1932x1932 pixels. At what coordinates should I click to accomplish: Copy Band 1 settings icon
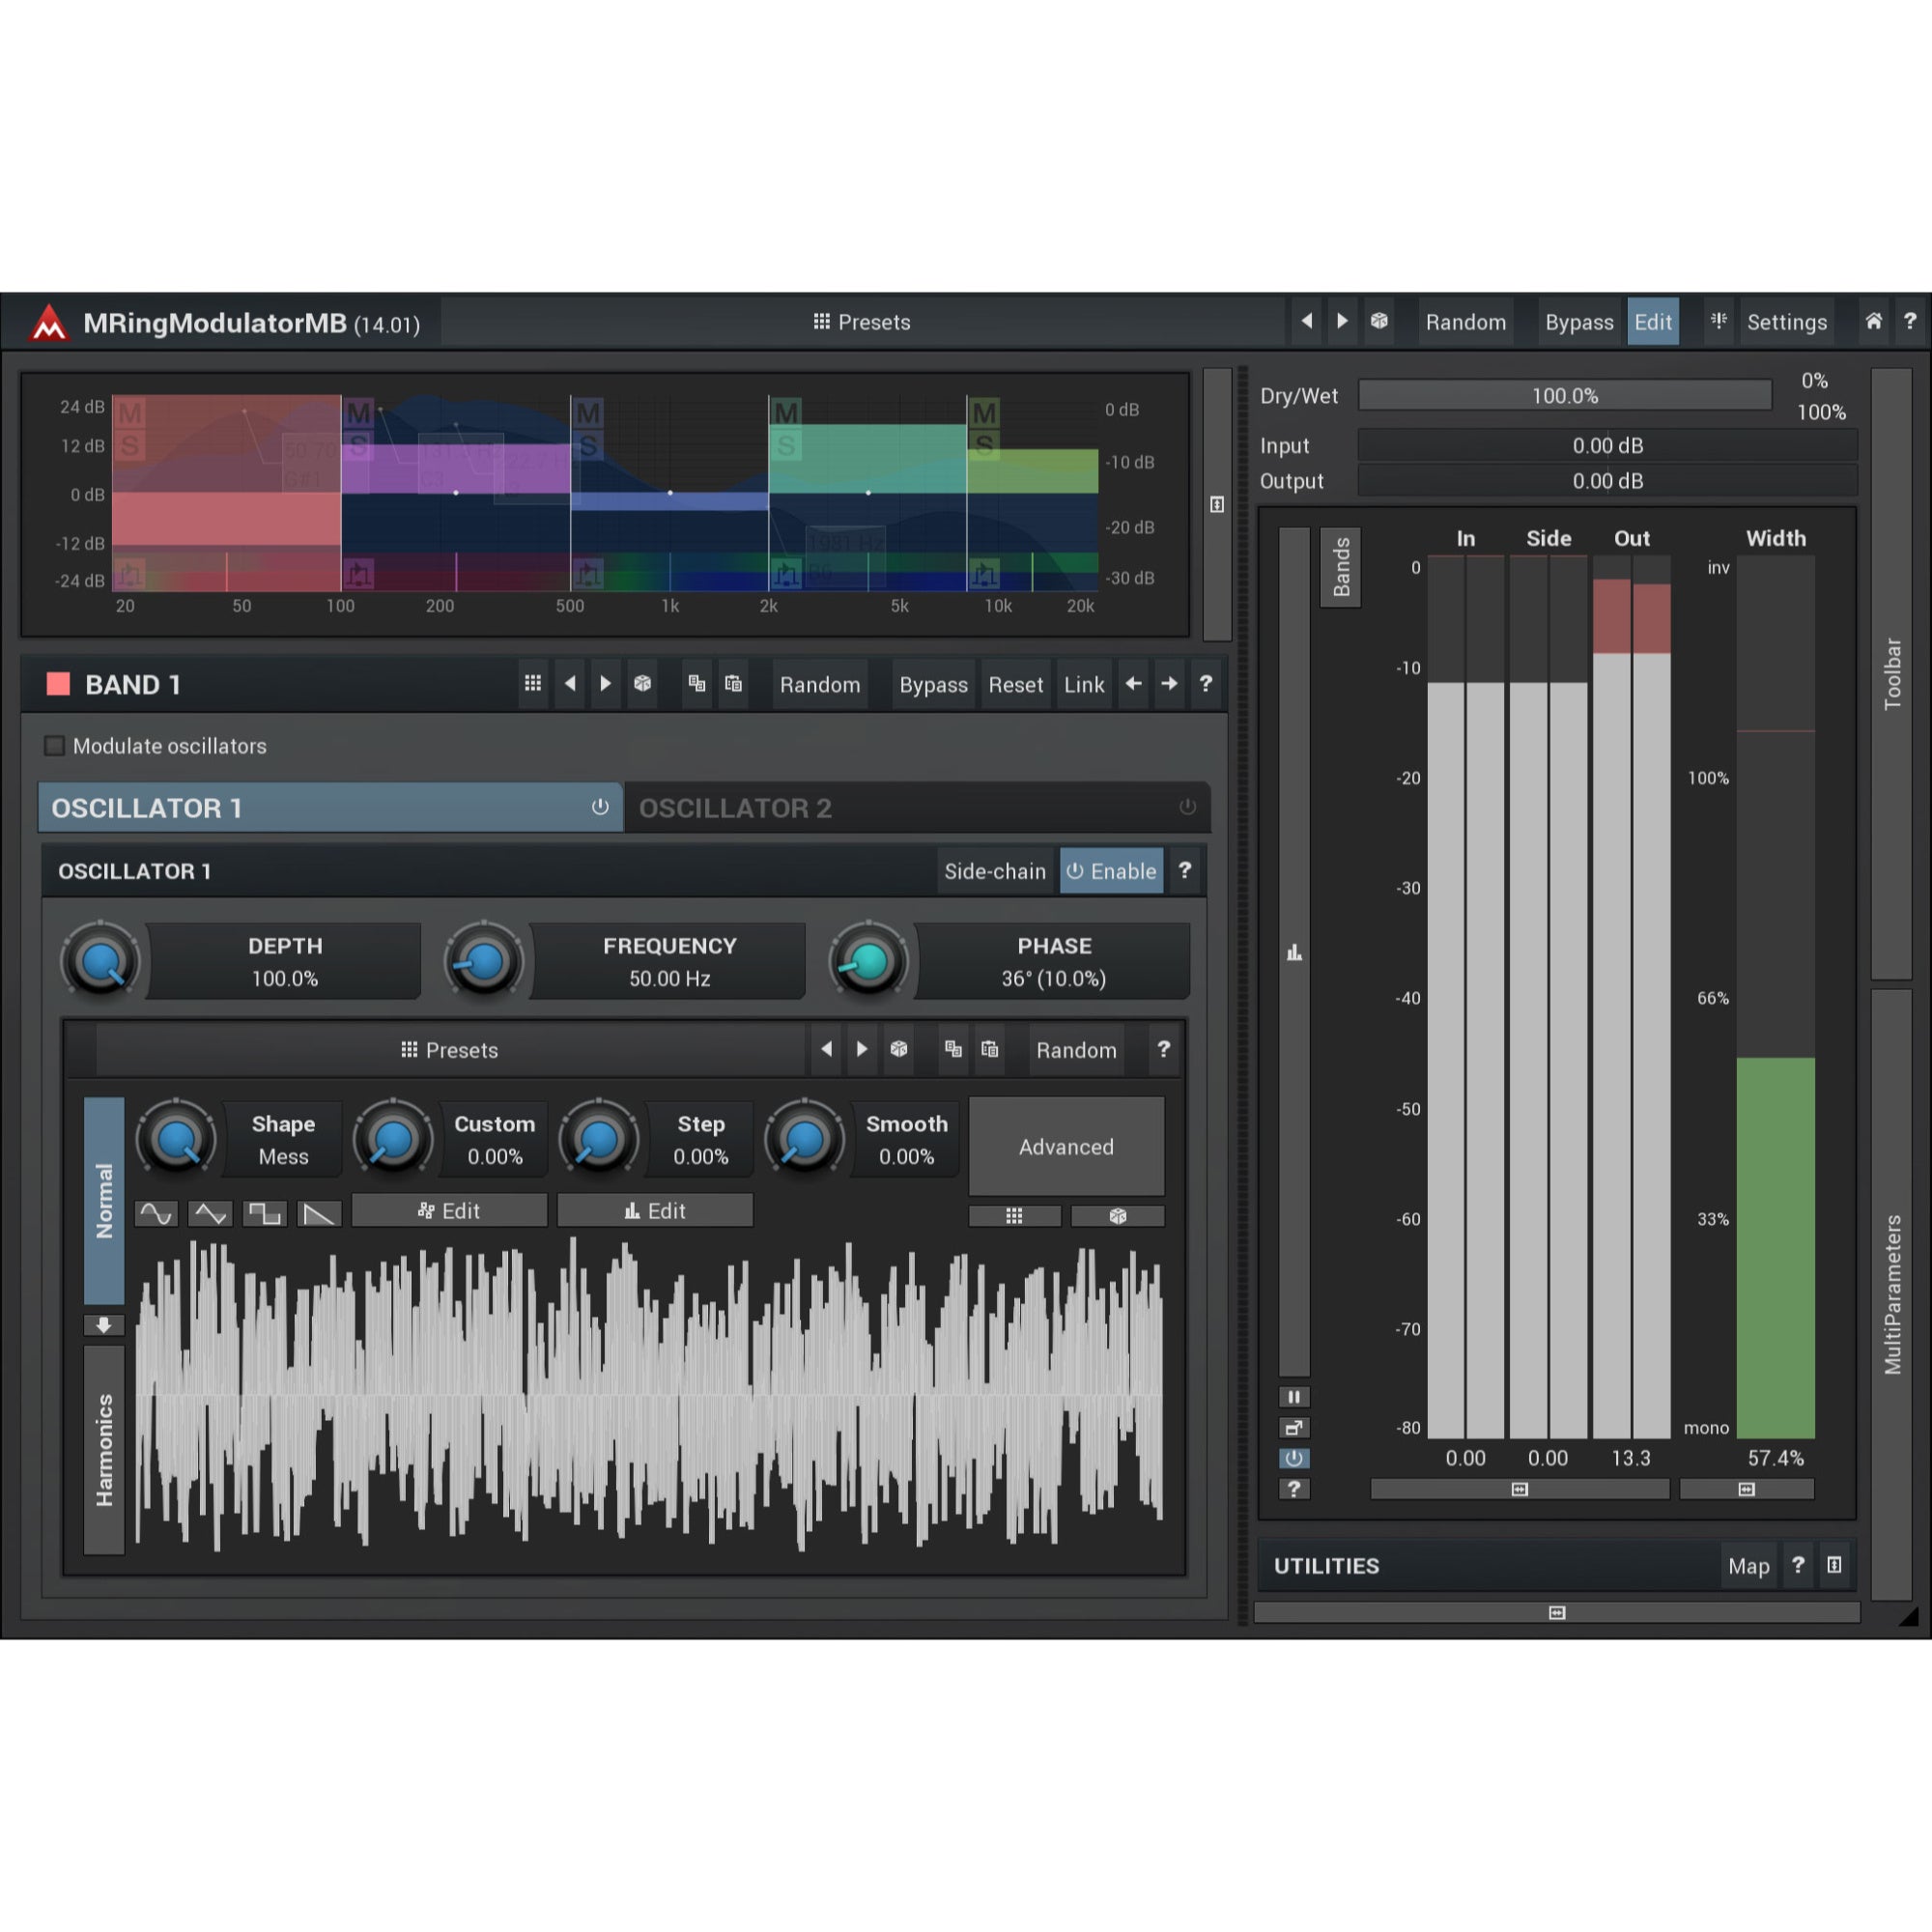(697, 684)
